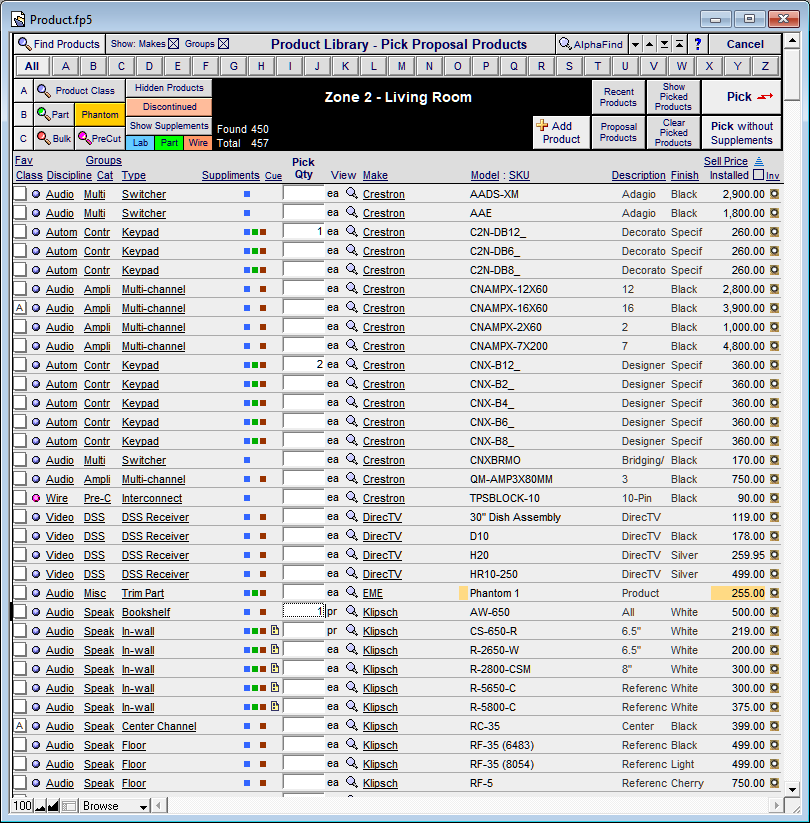810x823 pixels.
Task: Filter by letter C tab
Action: (x=121, y=66)
